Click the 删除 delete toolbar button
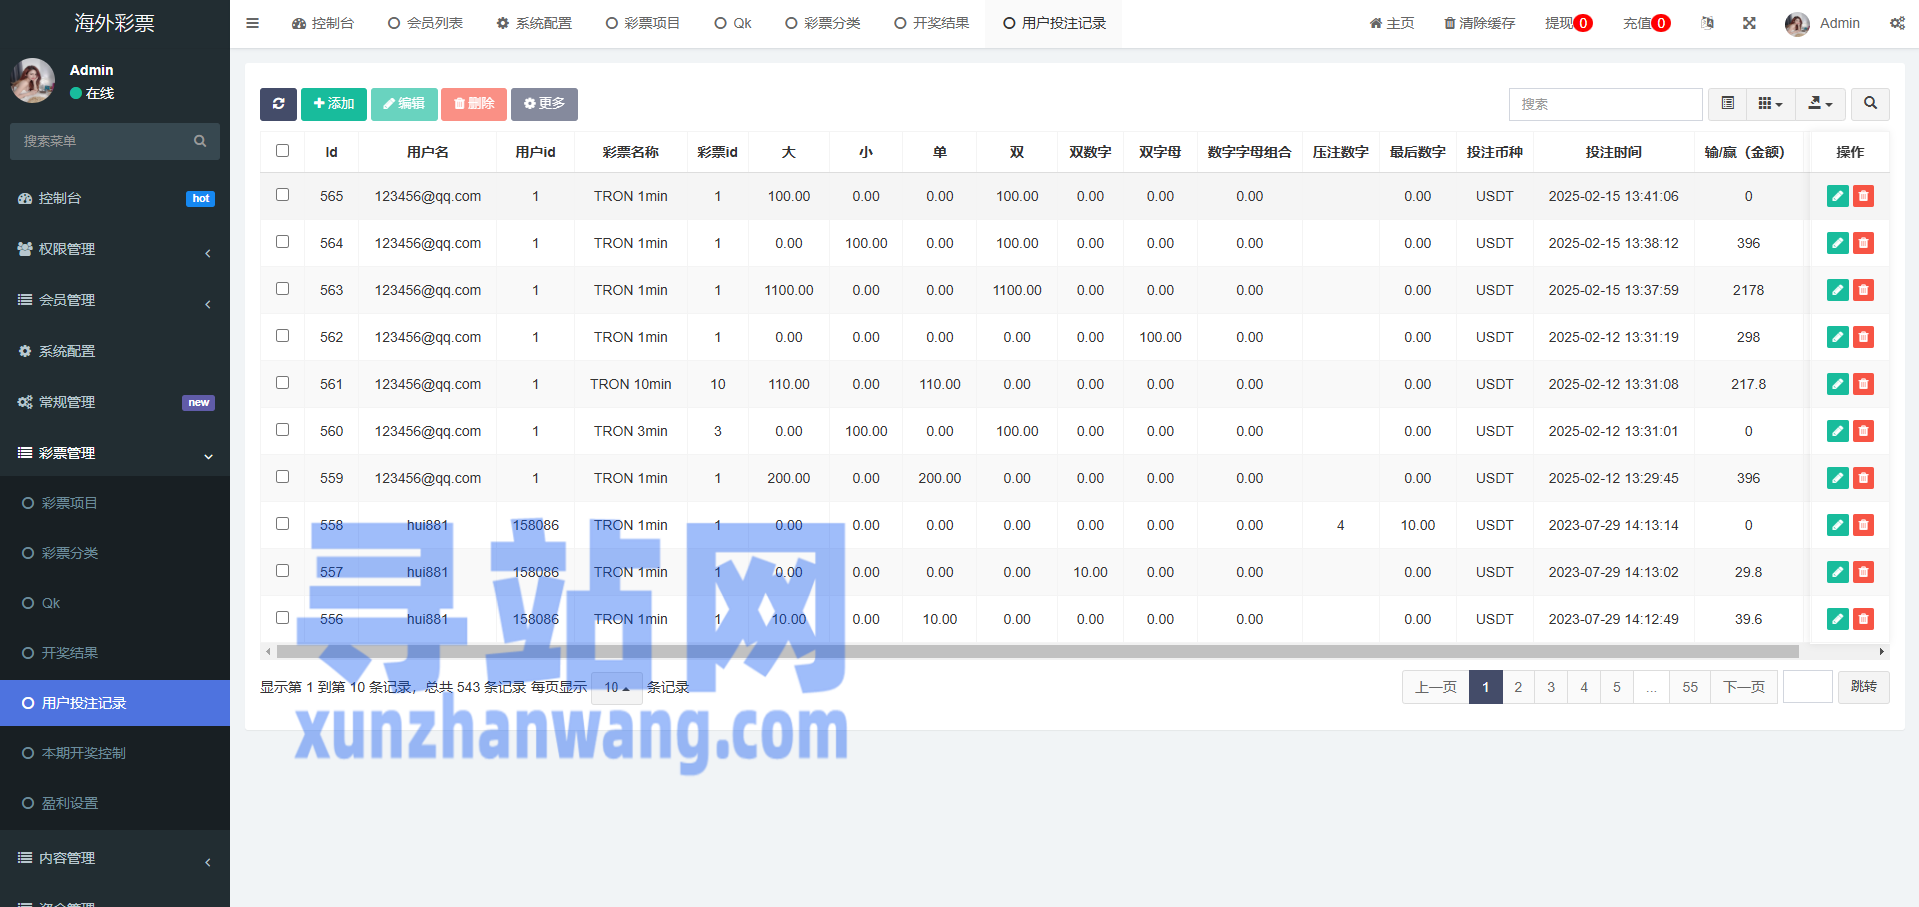Viewport: 1919px width, 907px height. (x=474, y=104)
